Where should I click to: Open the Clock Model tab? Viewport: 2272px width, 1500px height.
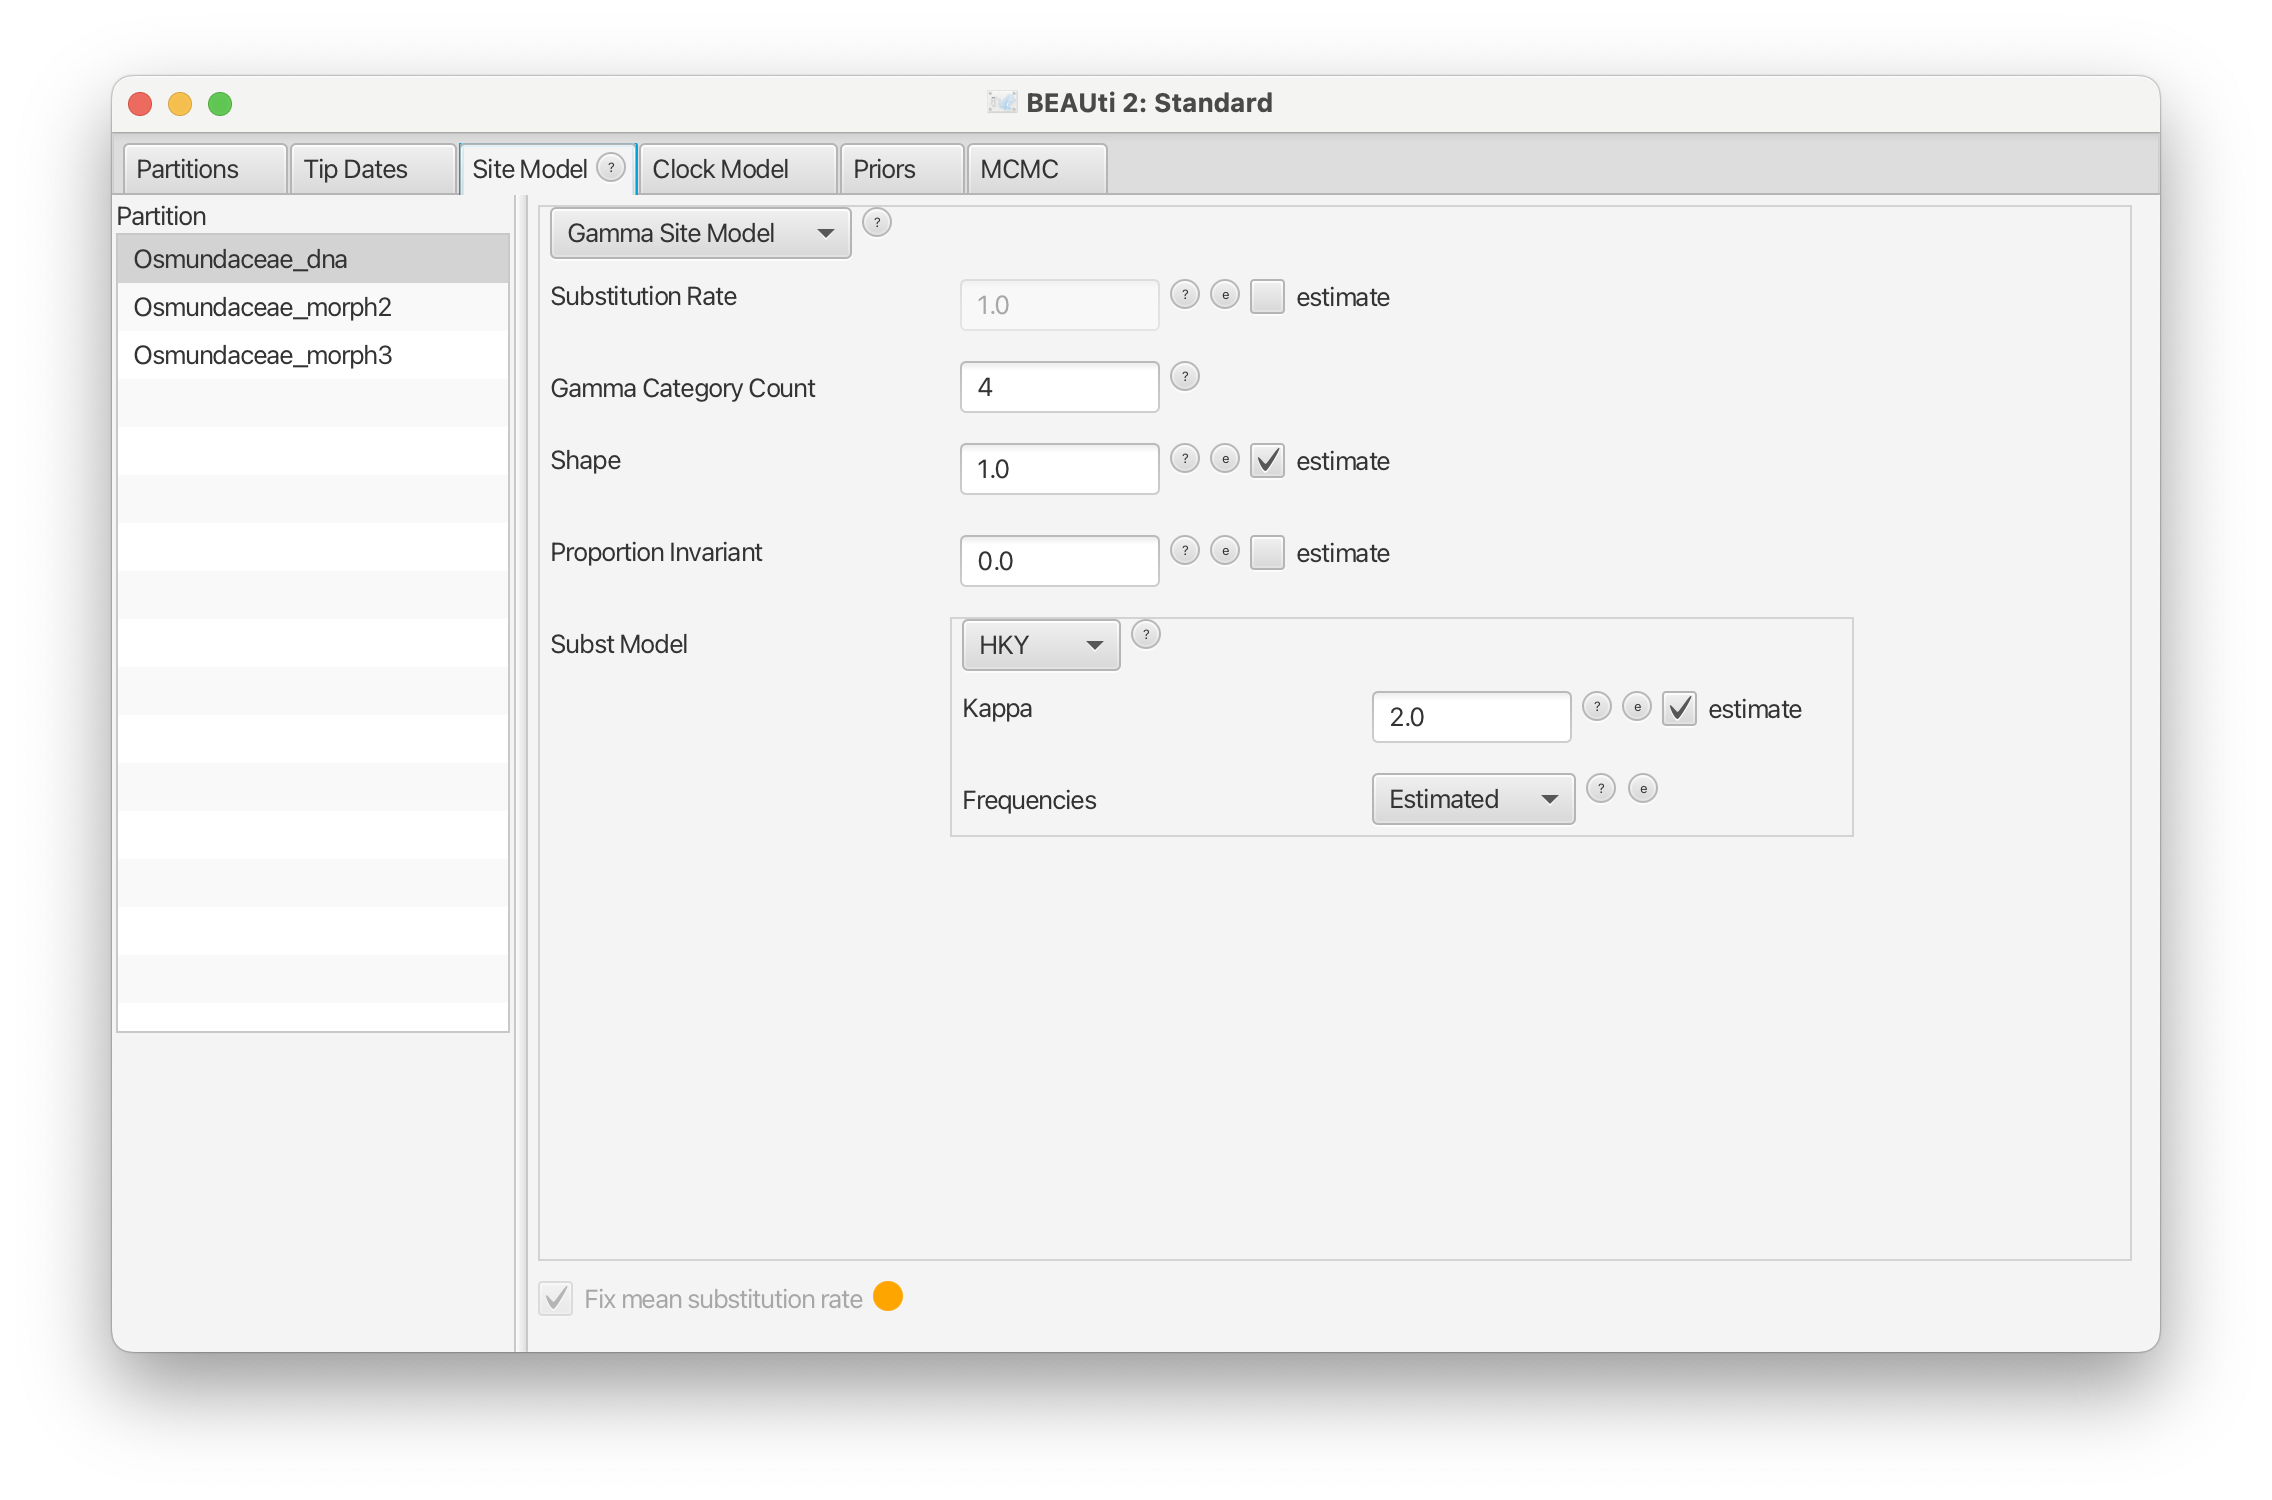738,169
